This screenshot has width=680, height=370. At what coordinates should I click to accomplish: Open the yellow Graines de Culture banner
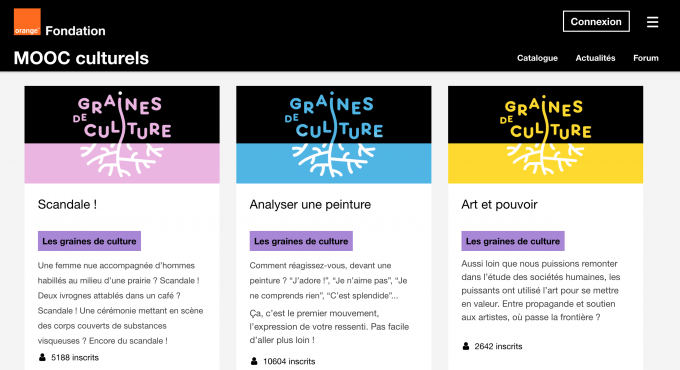(x=546, y=134)
